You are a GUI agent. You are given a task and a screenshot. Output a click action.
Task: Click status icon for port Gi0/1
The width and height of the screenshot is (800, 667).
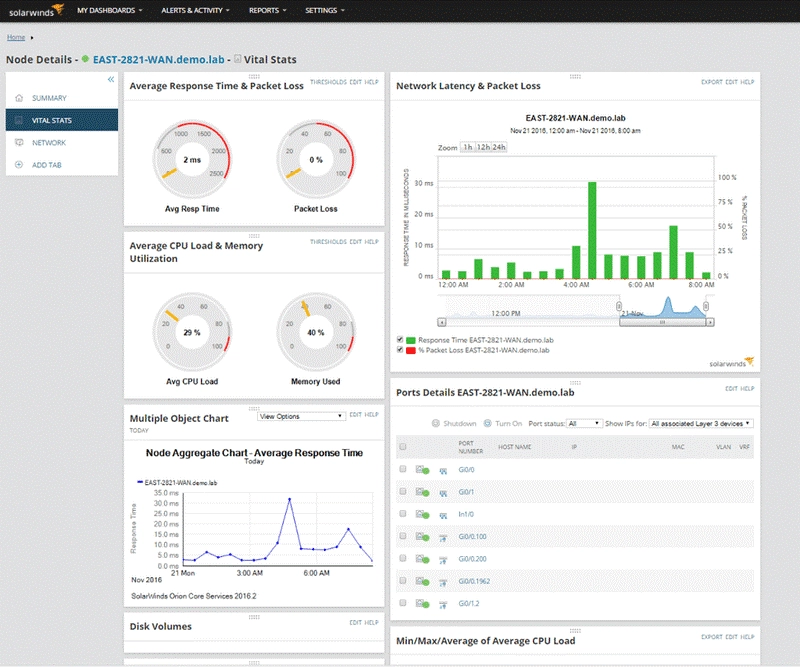click(422, 492)
